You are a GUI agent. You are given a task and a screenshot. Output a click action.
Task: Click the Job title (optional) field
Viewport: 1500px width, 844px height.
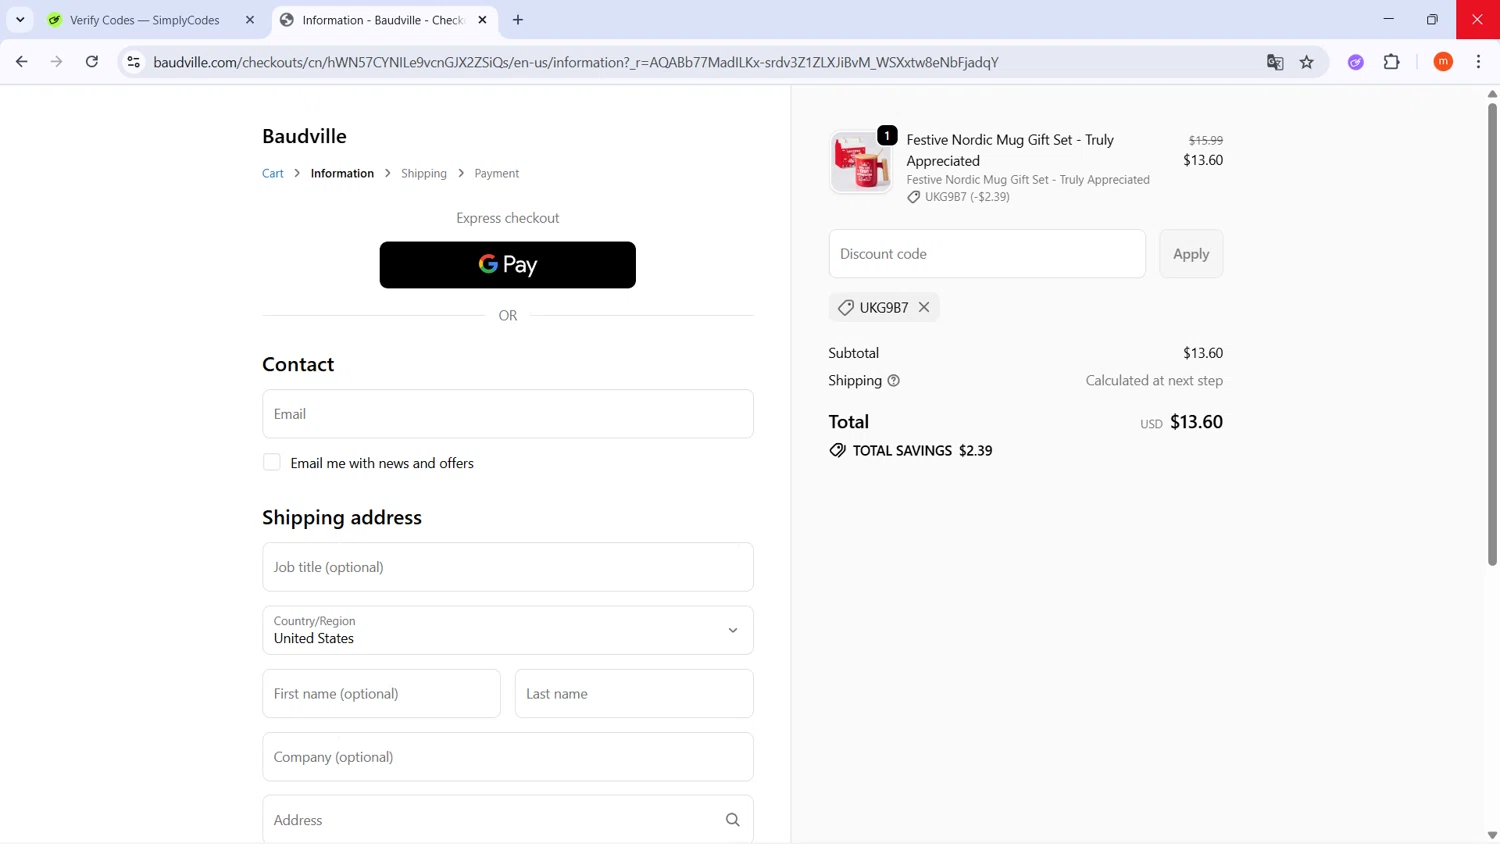pyautogui.click(x=508, y=567)
